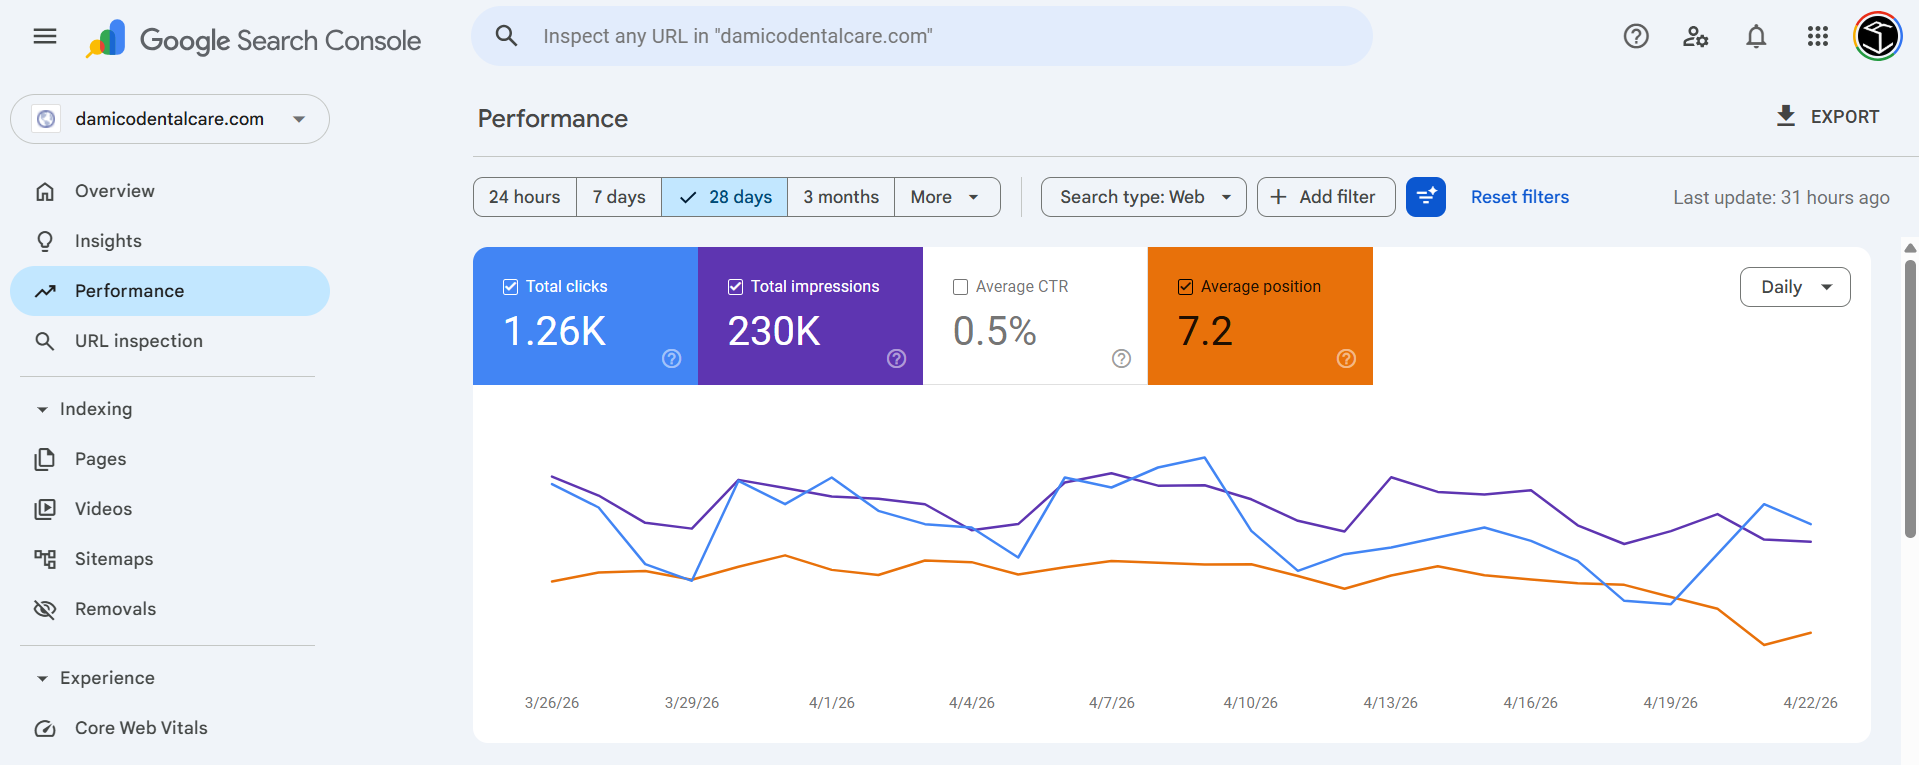Click the 4/22/26 date on chart axis
Screen dimensions: 1919x765
click(1810, 703)
